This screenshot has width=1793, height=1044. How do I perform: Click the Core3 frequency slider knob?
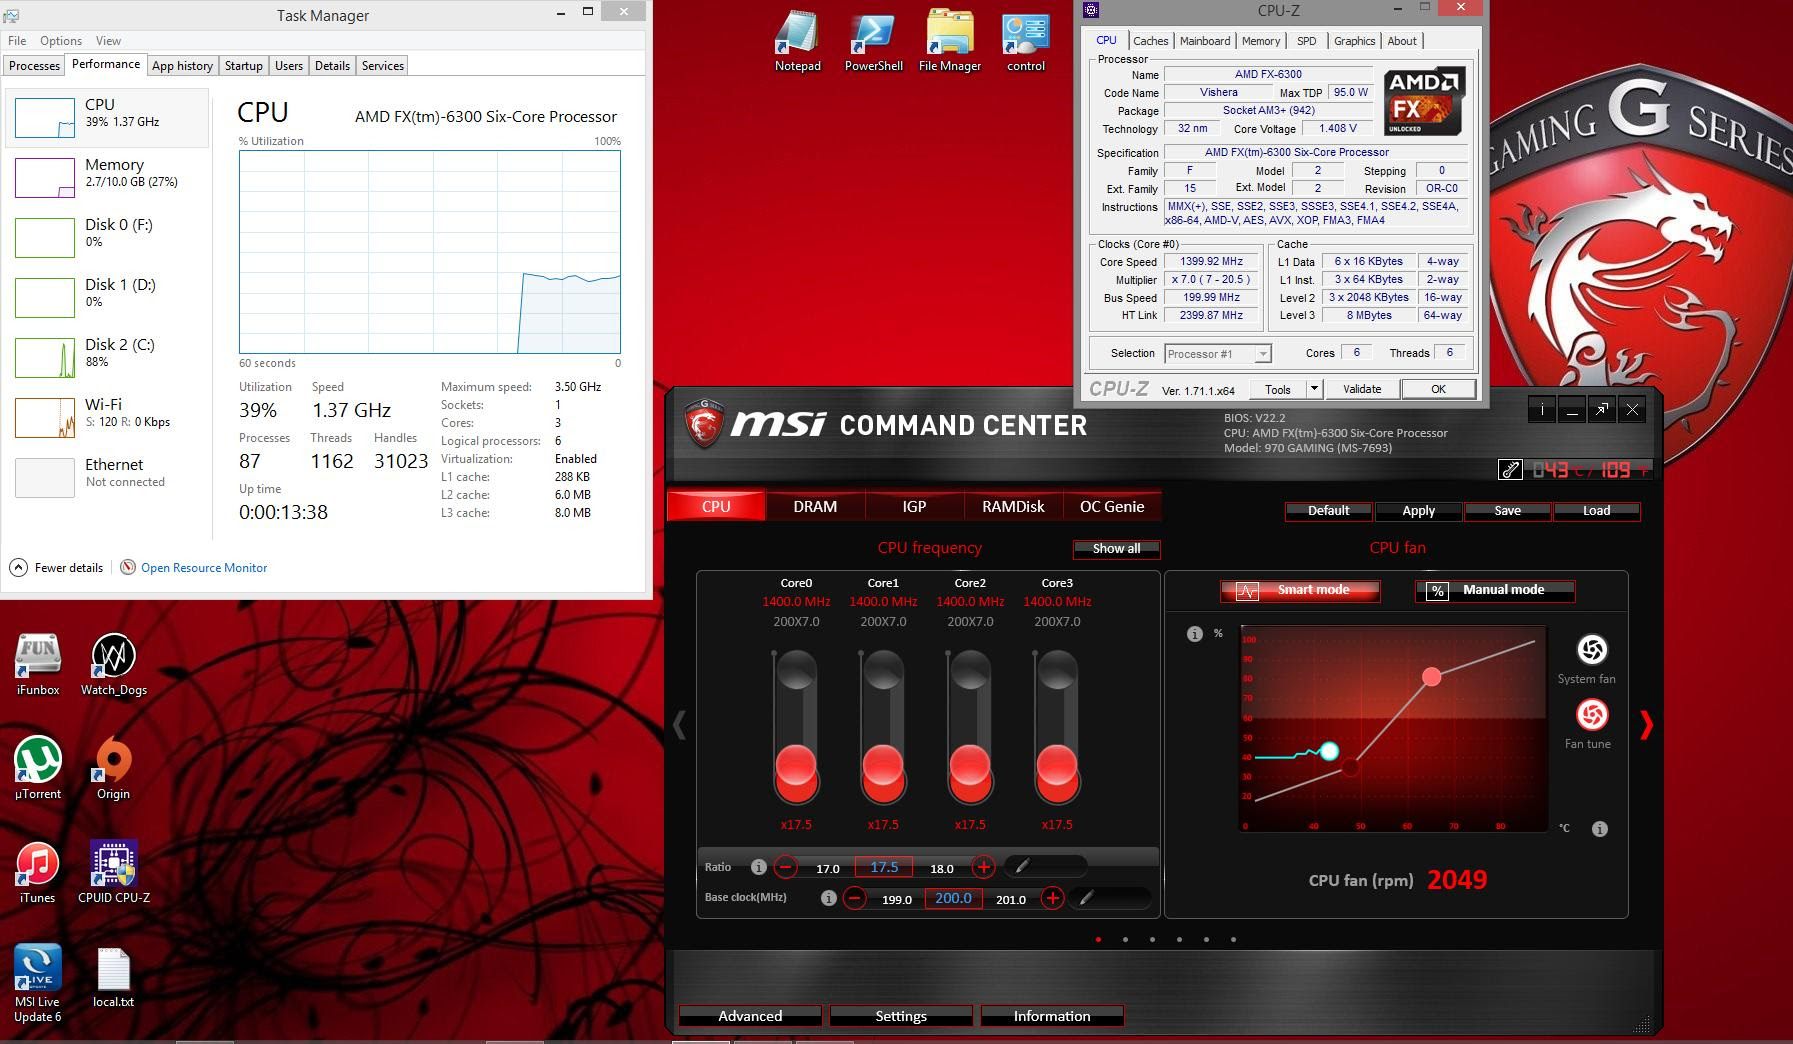pos(1057,766)
